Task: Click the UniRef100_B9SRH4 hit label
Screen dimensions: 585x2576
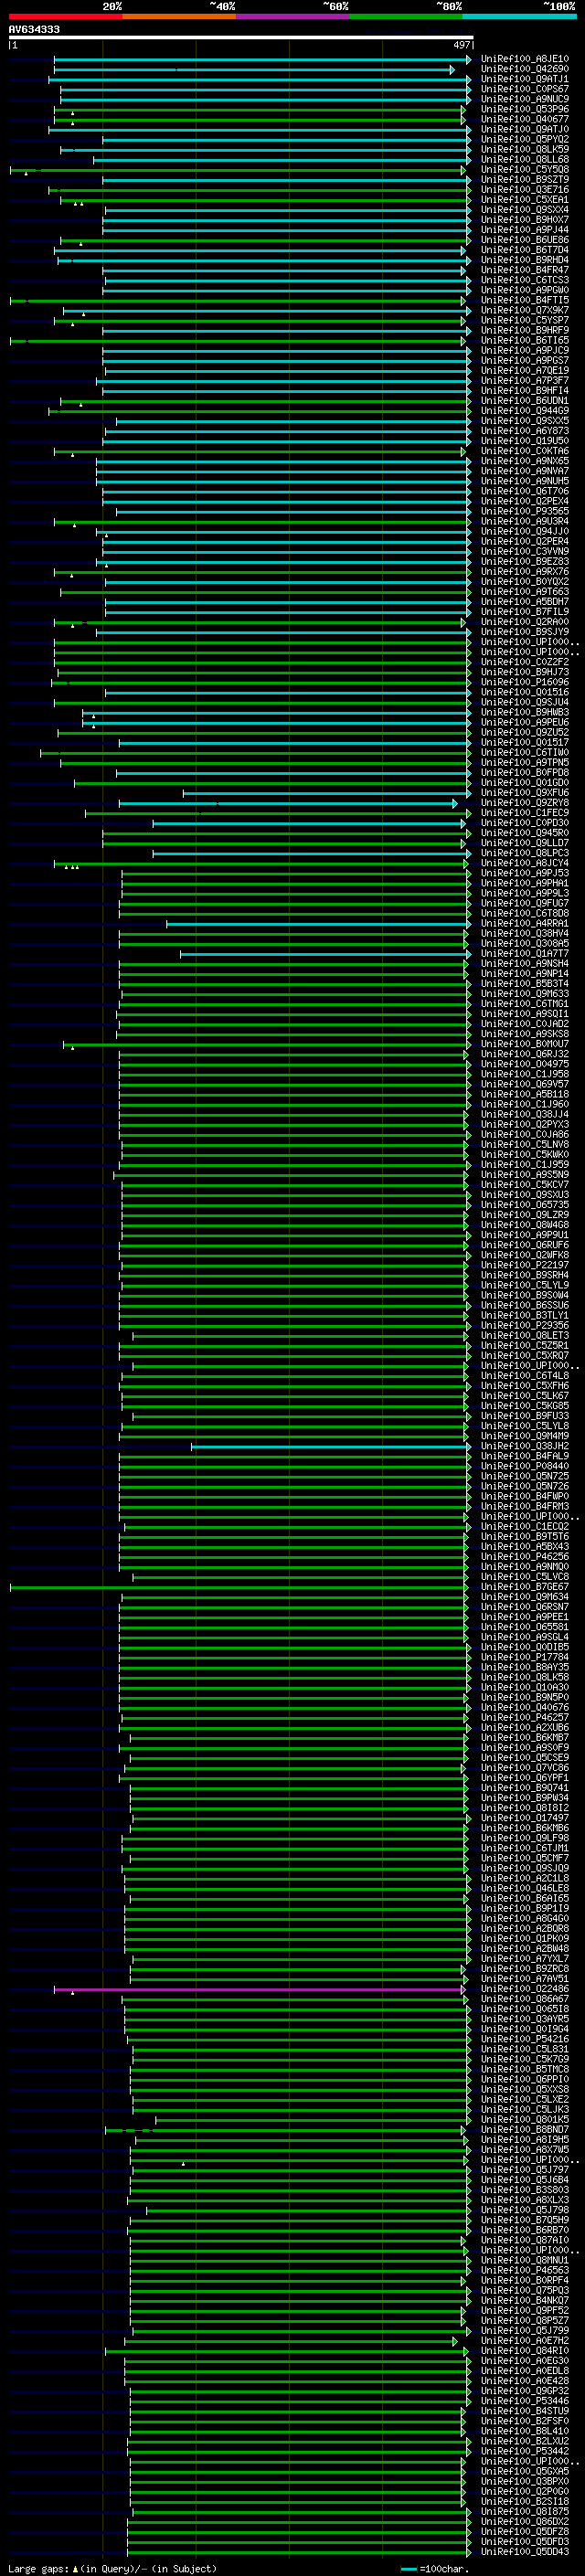Action: click(525, 1275)
